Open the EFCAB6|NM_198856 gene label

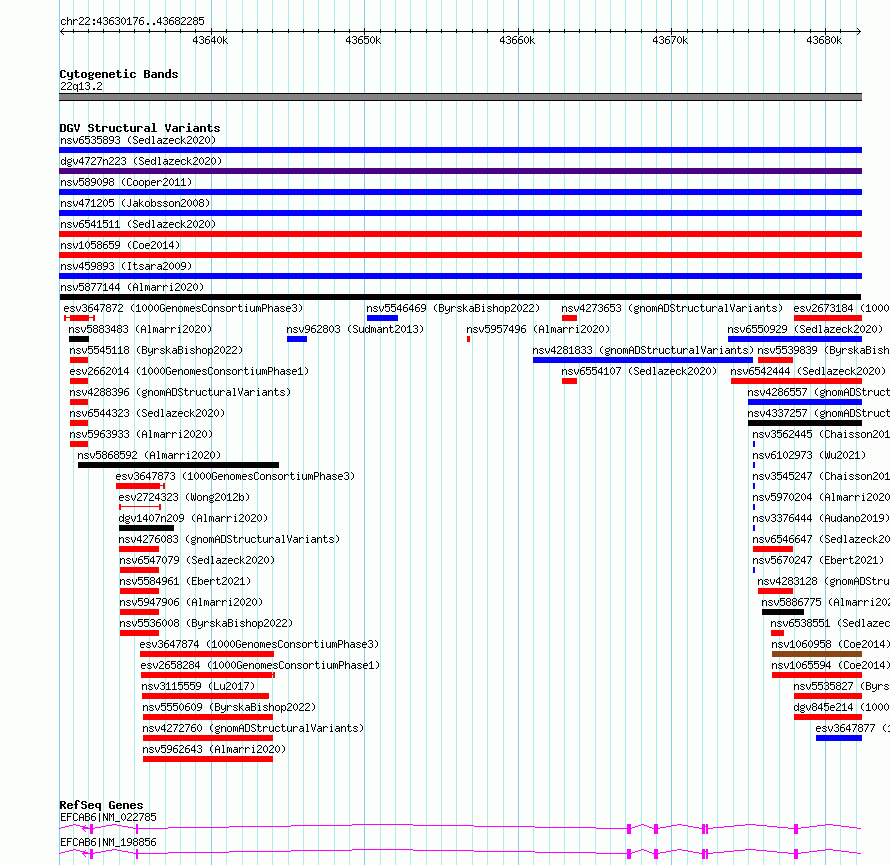[x=108, y=842]
